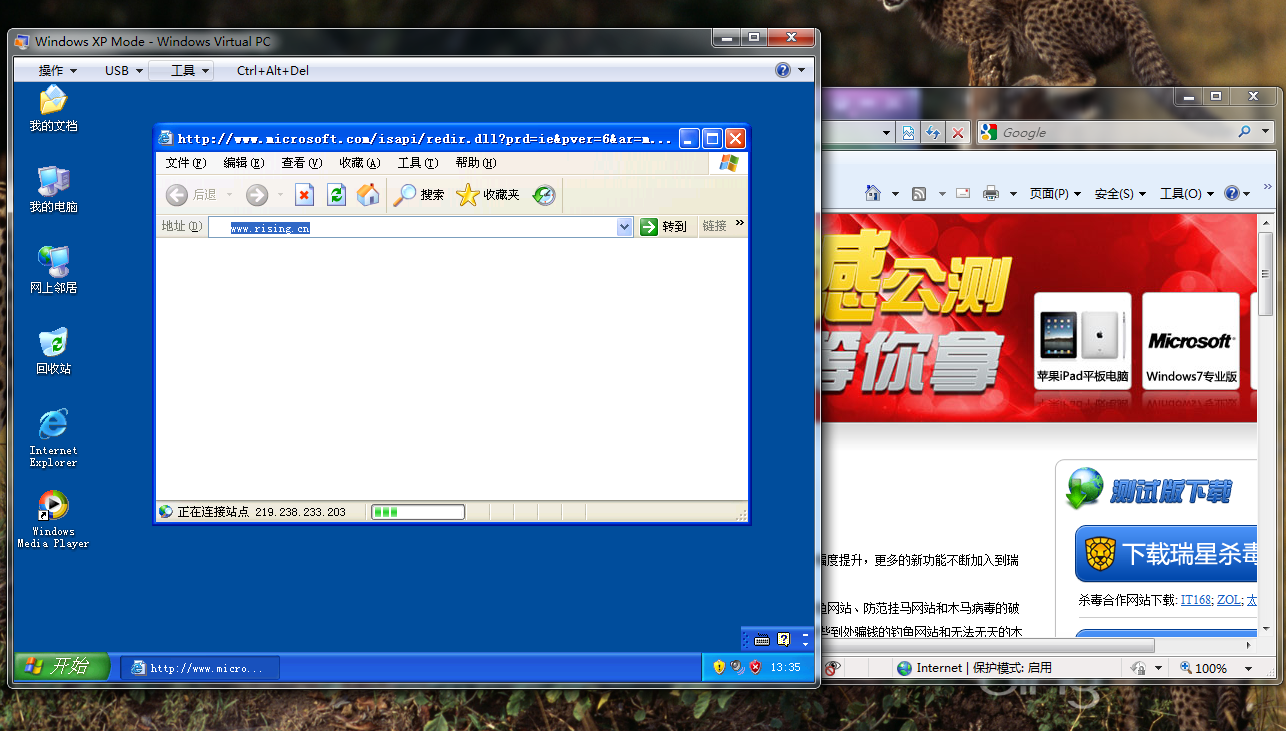Click the 苹果iPad平板电脑 prize thumbnail

pos(1082,340)
